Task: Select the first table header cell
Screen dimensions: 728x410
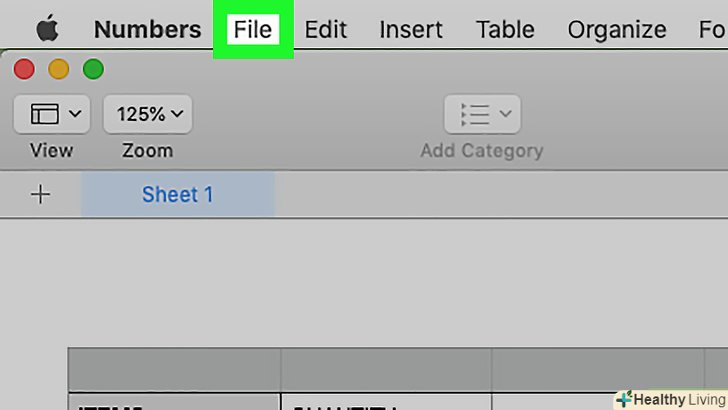Action: [x=174, y=369]
